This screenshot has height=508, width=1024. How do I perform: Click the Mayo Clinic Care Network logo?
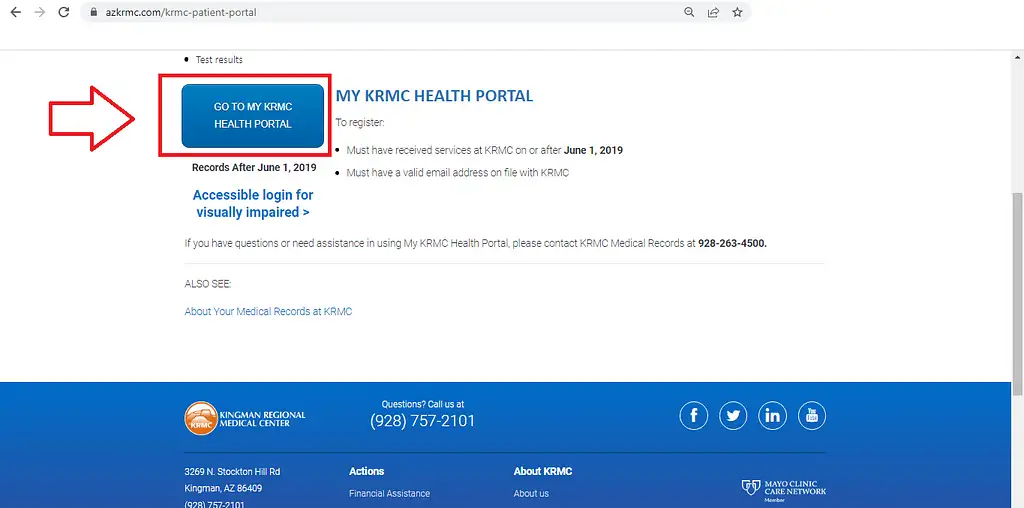784,490
